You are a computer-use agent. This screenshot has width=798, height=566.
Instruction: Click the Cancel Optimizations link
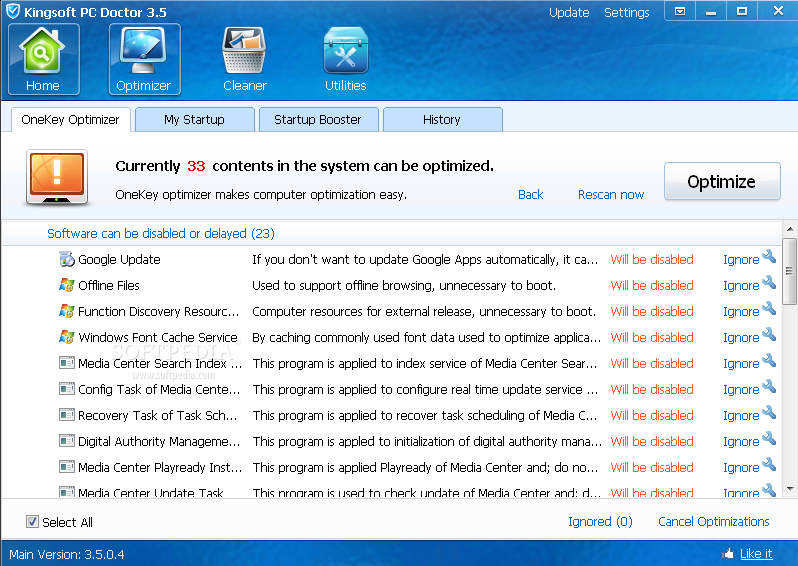tap(714, 522)
